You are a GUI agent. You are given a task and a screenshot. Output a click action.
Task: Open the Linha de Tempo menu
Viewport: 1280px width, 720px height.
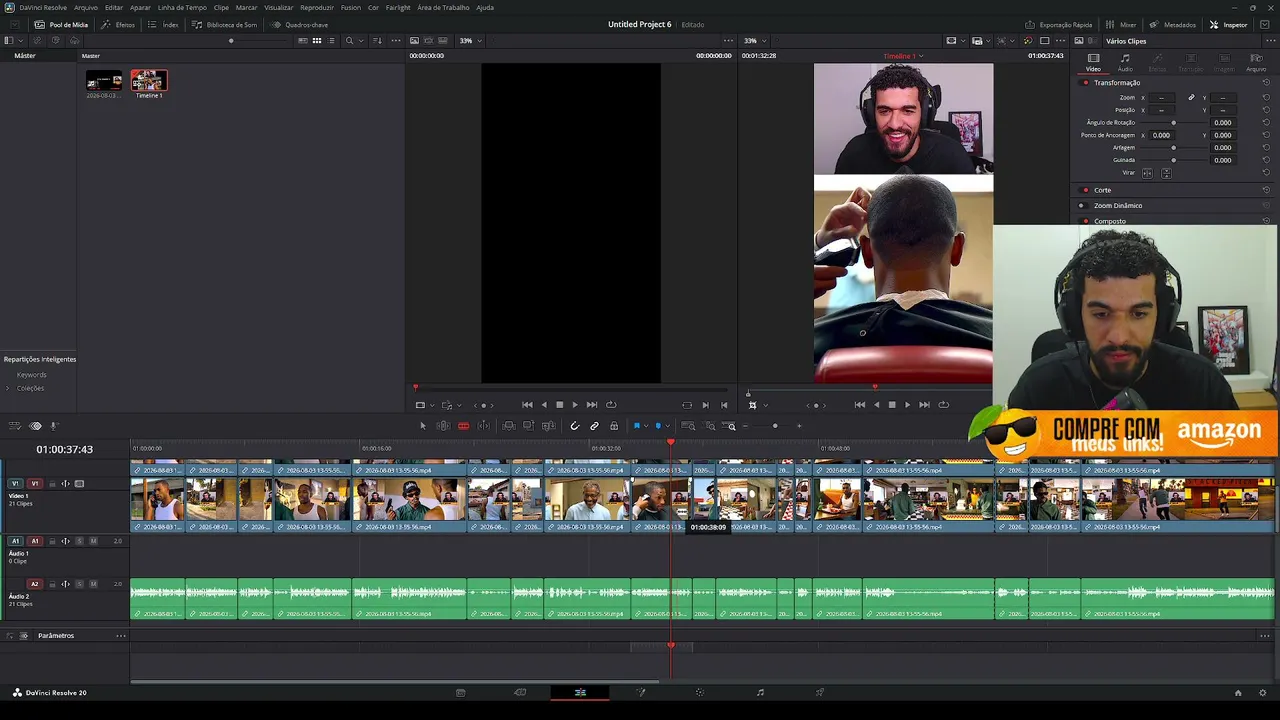(x=182, y=7)
